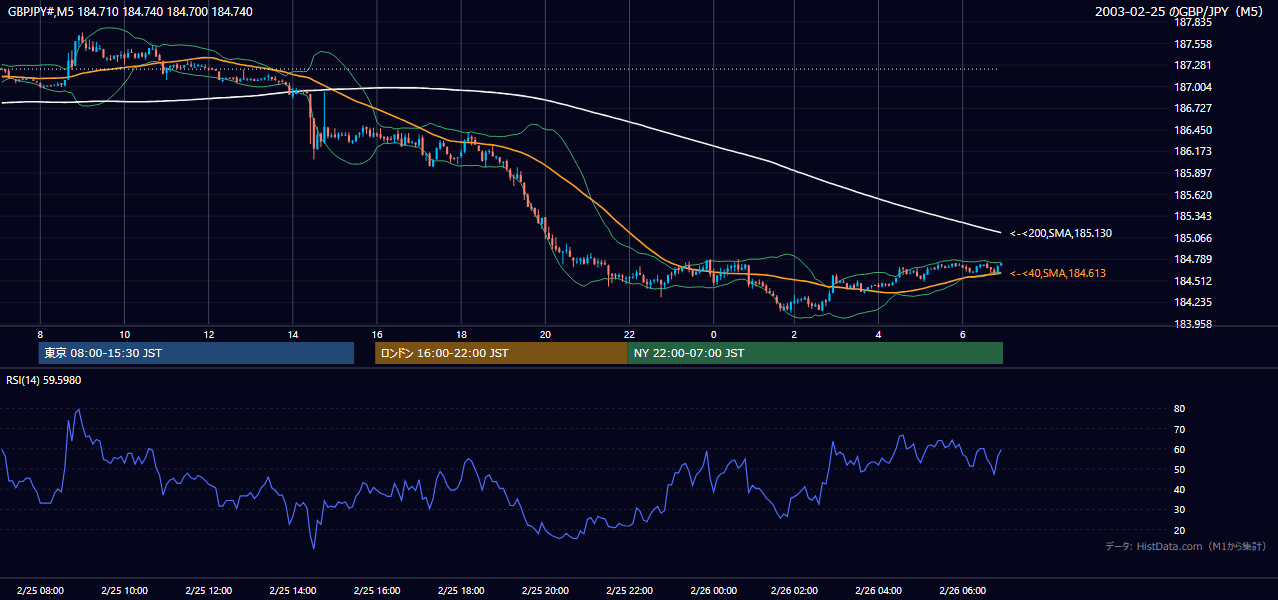Screen dimensions: 1278x600
Task: Select the ロンドン 16:00-22:00 JST session bar
Action: coord(501,353)
